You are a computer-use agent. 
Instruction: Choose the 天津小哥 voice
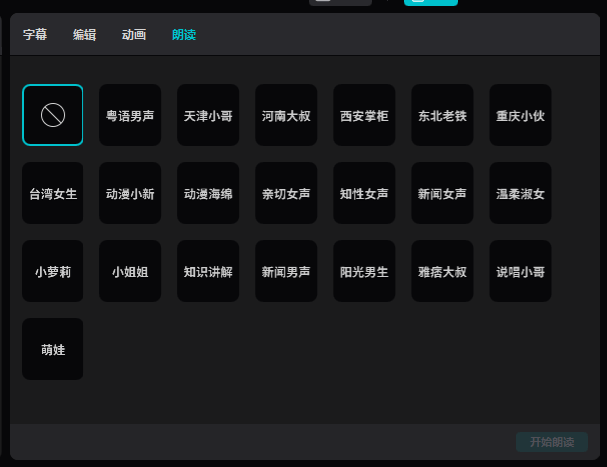pos(208,115)
